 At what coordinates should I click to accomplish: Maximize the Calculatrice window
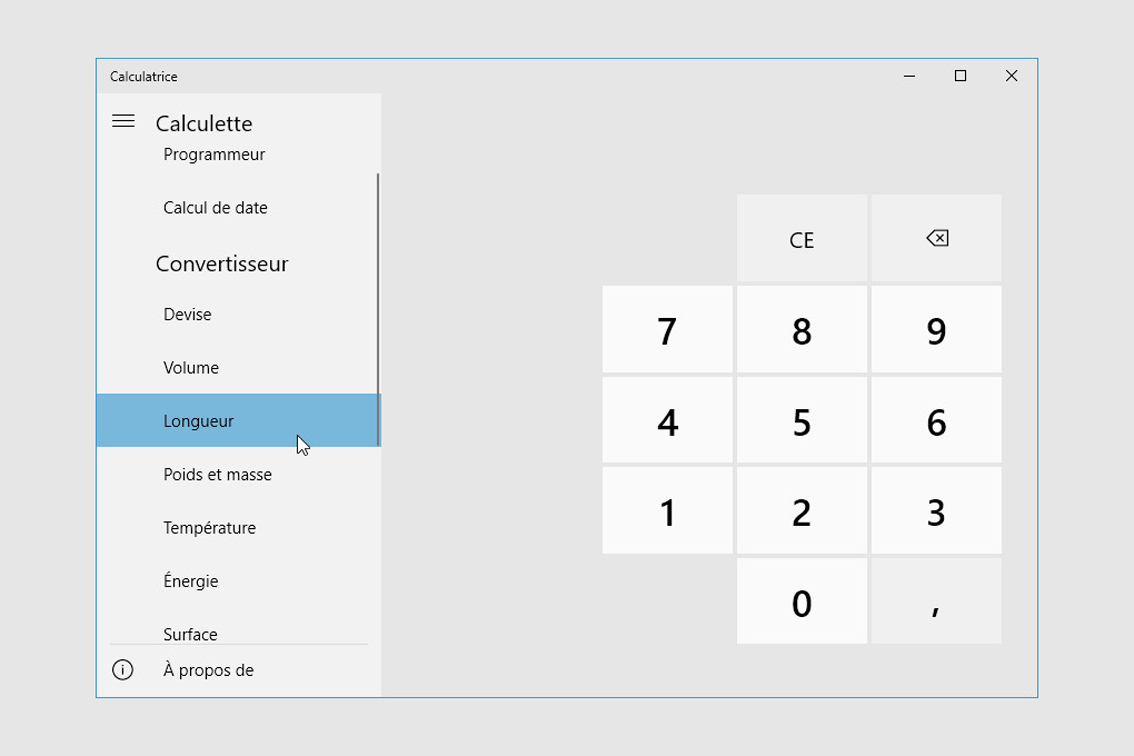[960, 76]
